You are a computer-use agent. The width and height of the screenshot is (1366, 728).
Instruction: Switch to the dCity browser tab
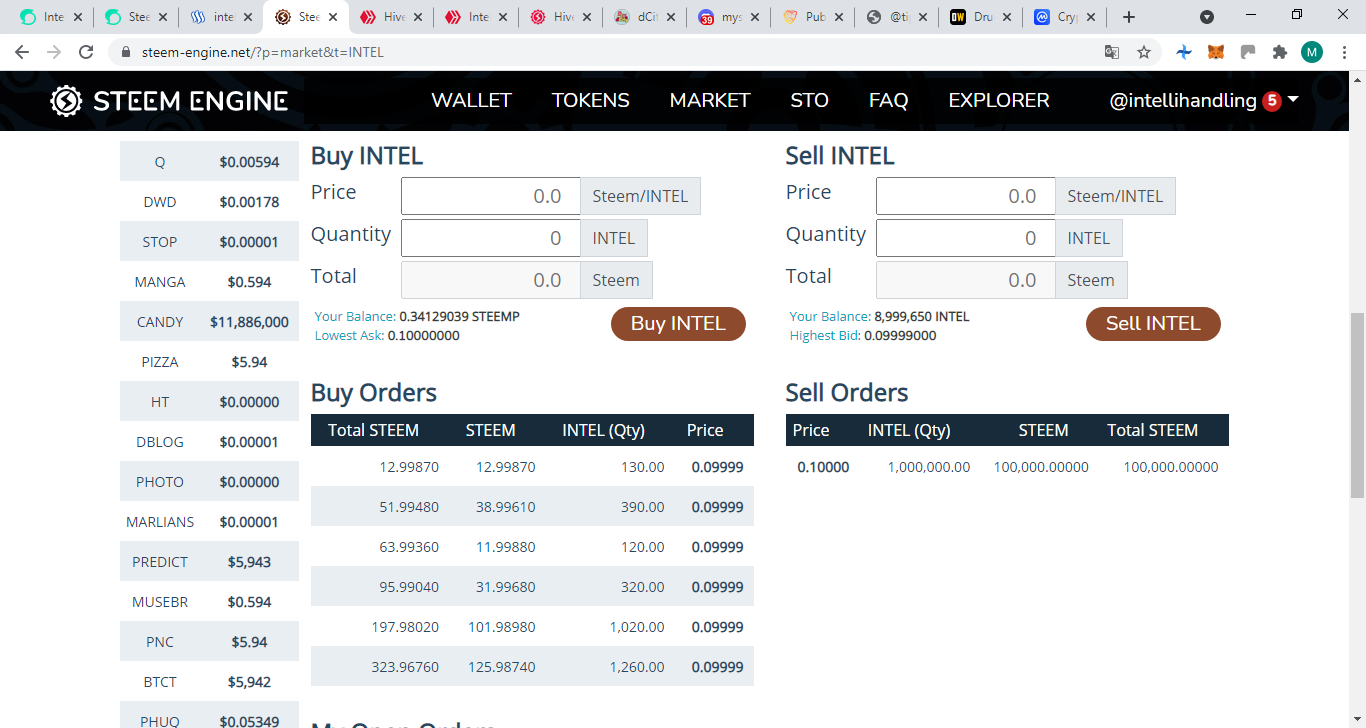pos(643,17)
